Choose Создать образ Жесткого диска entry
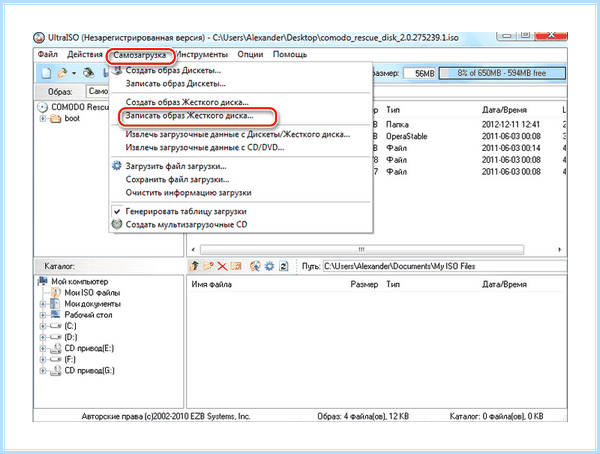600x454 pixels. tap(240, 102)
